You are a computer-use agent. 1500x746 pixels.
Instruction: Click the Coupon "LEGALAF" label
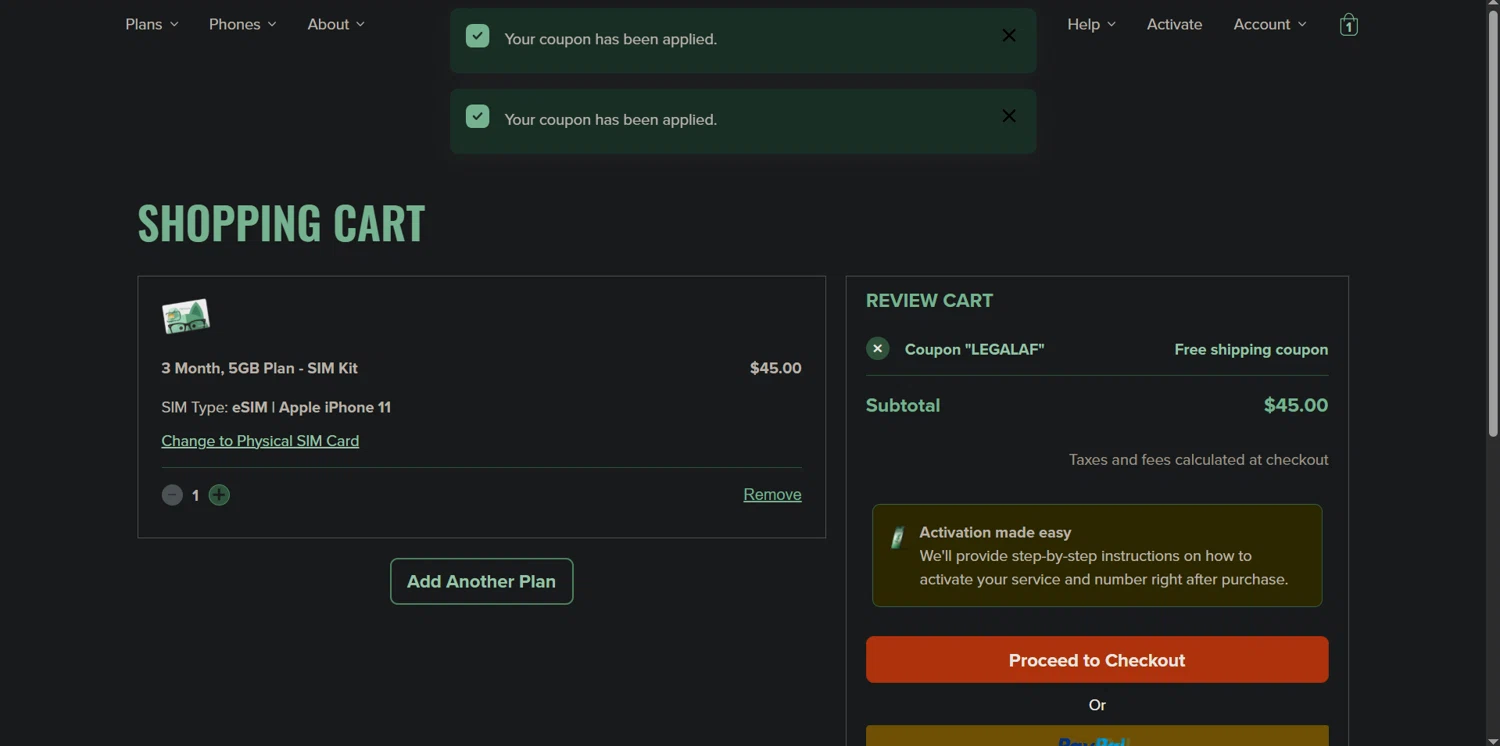tap(974, 349)
